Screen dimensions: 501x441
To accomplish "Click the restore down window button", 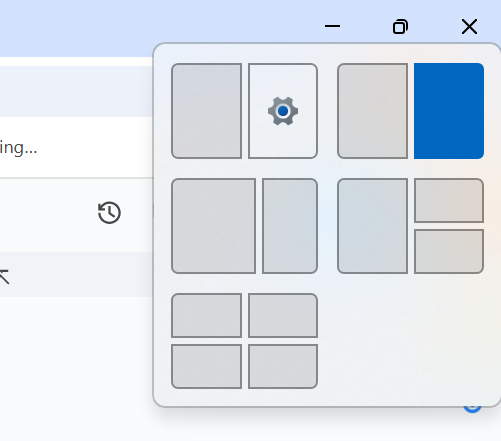I will (400, 26).
